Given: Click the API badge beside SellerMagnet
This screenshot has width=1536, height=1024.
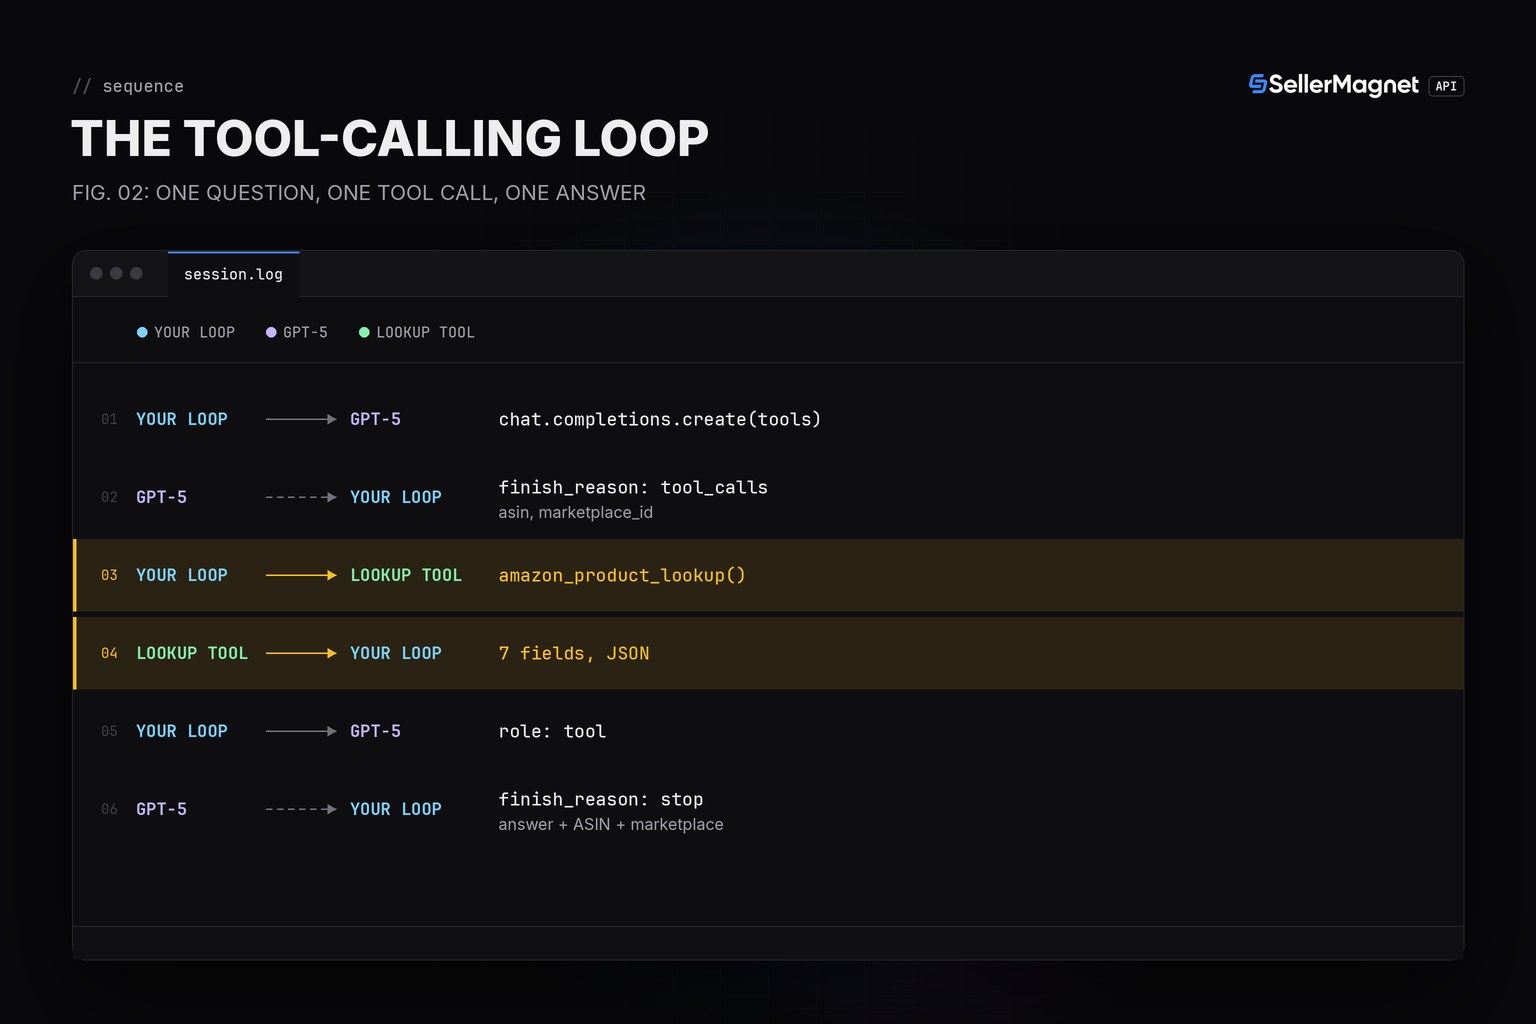Looking at the screenshot, I should (x=1446, y=86).
